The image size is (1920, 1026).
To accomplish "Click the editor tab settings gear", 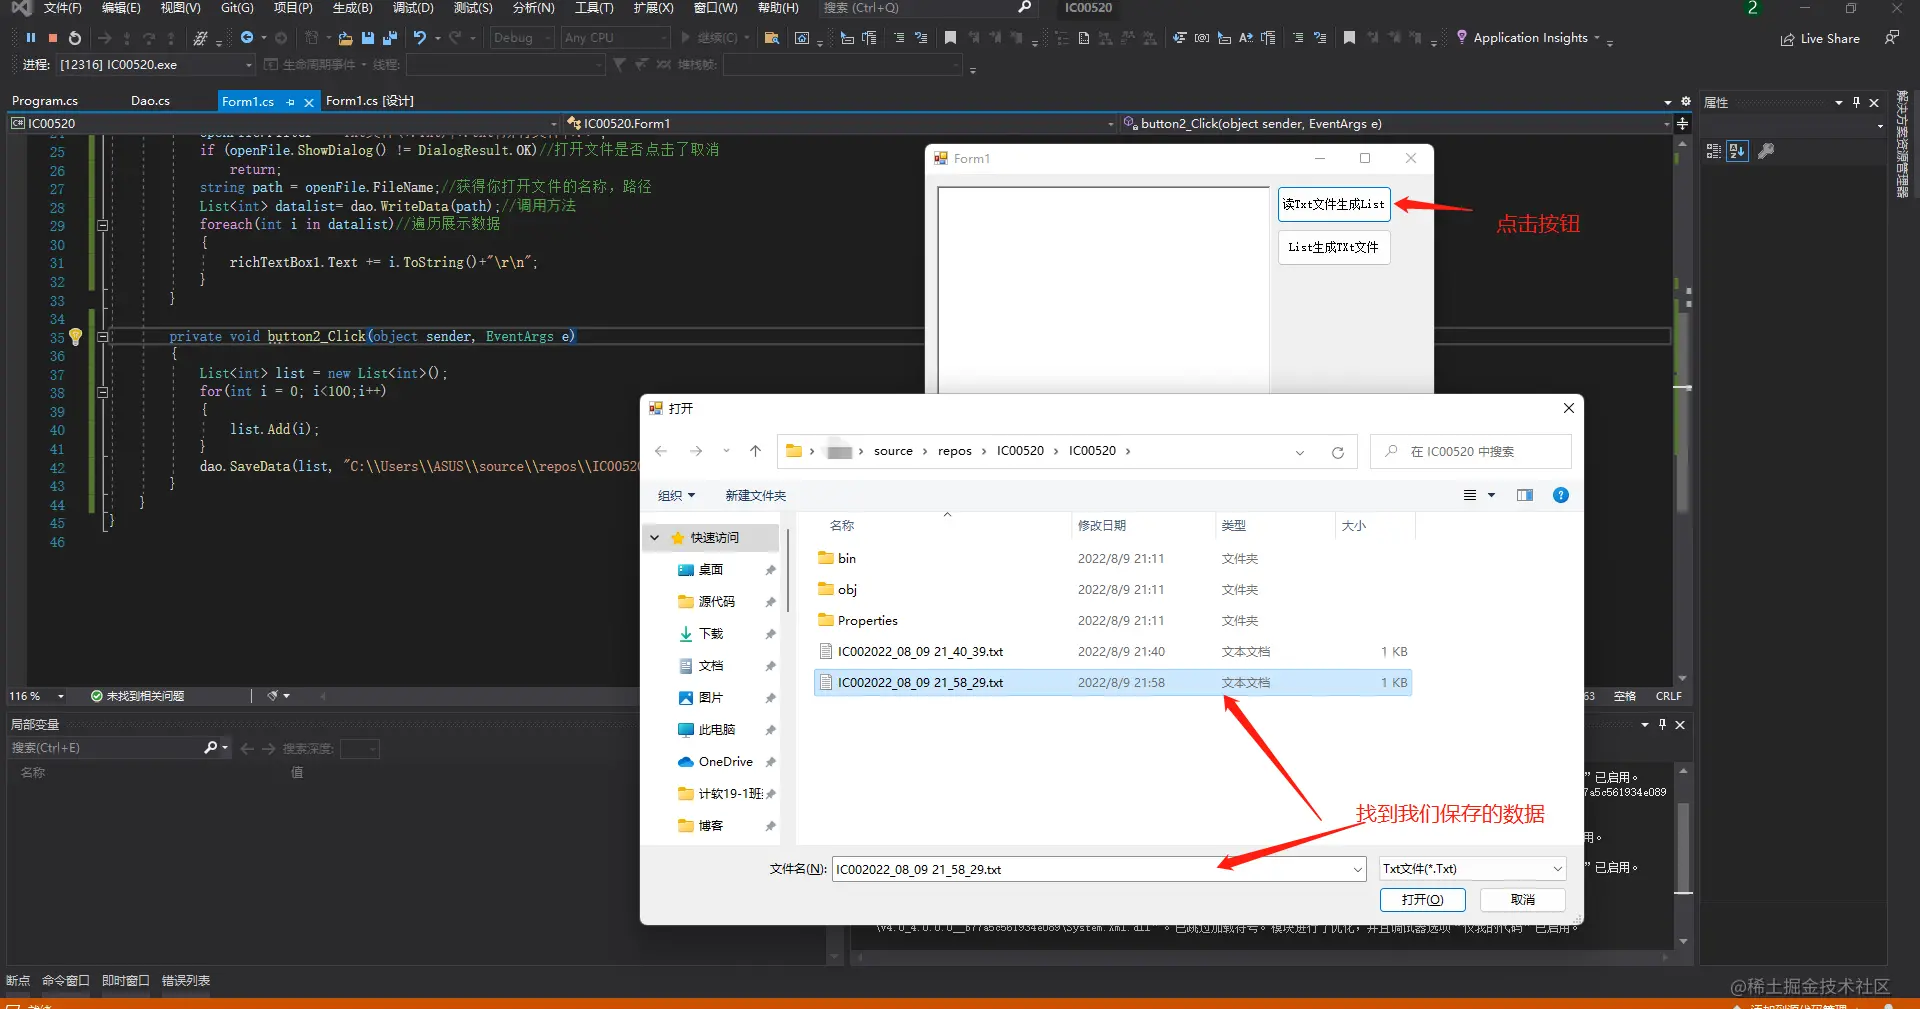I will tap(1686, 102).
